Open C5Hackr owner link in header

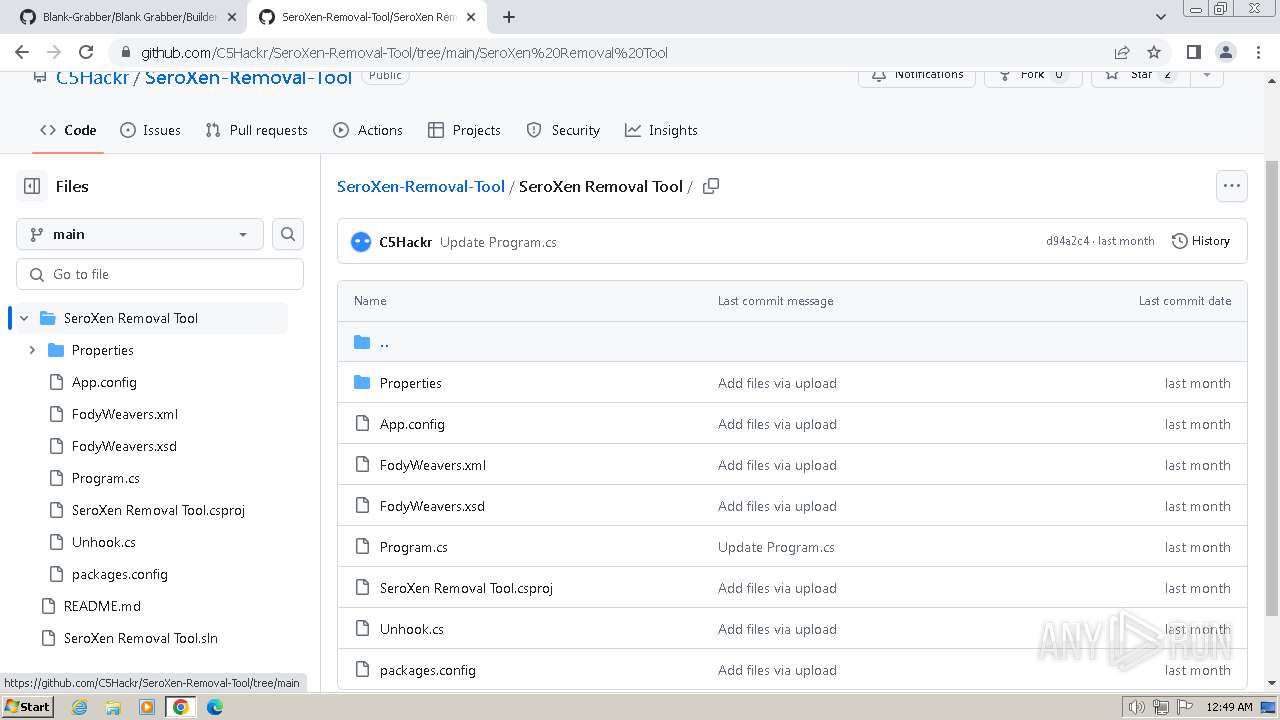[93, 77]
